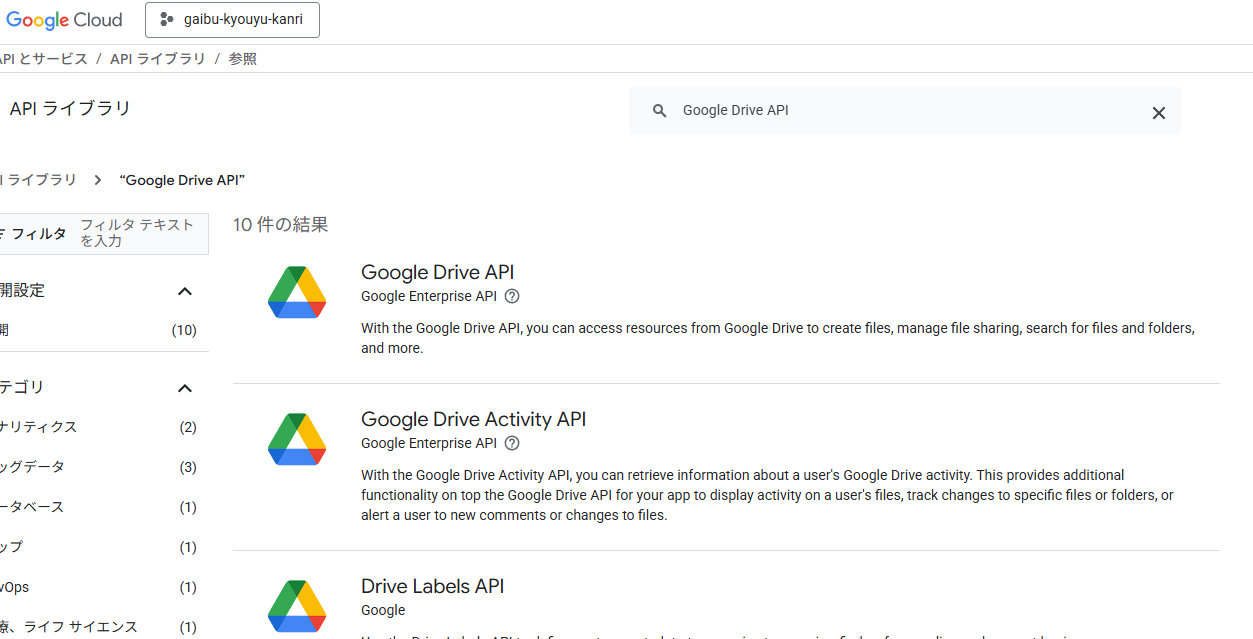Click the Google Drive Activity API icon
Image resolution: width=1253 pixels, height=639 pixels.
(x=297, y=440)
